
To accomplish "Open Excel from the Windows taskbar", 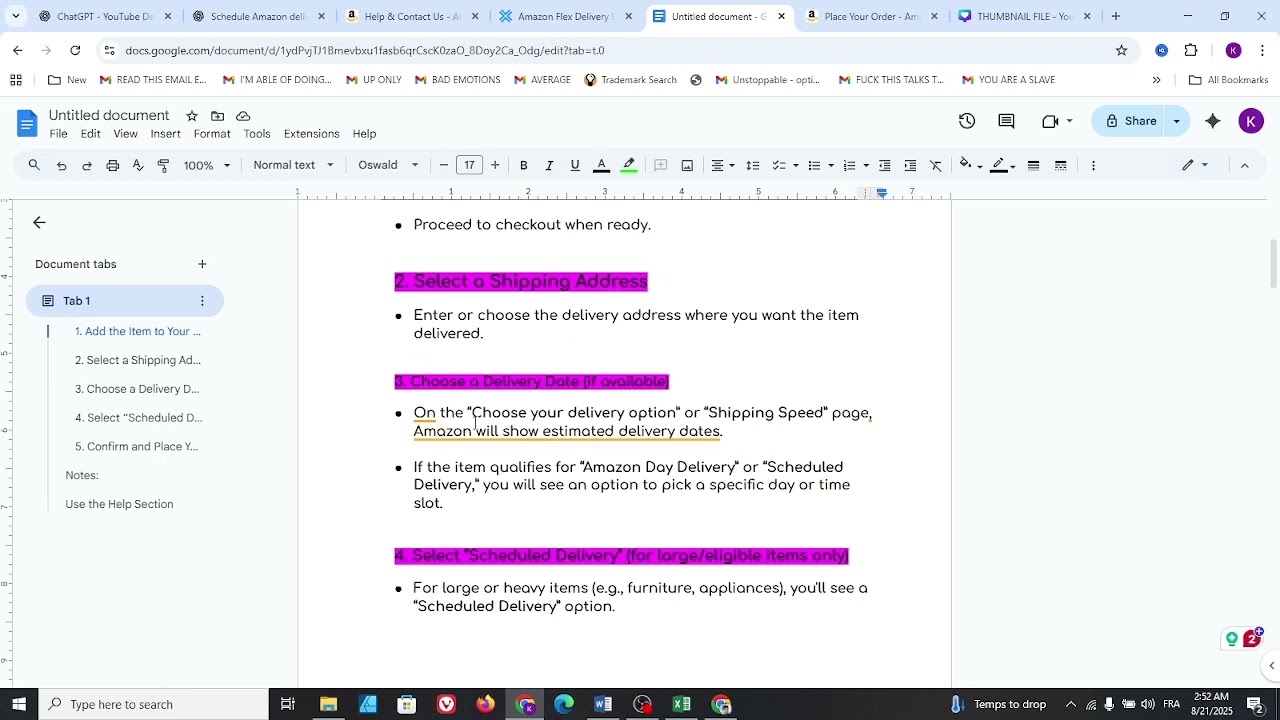I will point(682,705).
